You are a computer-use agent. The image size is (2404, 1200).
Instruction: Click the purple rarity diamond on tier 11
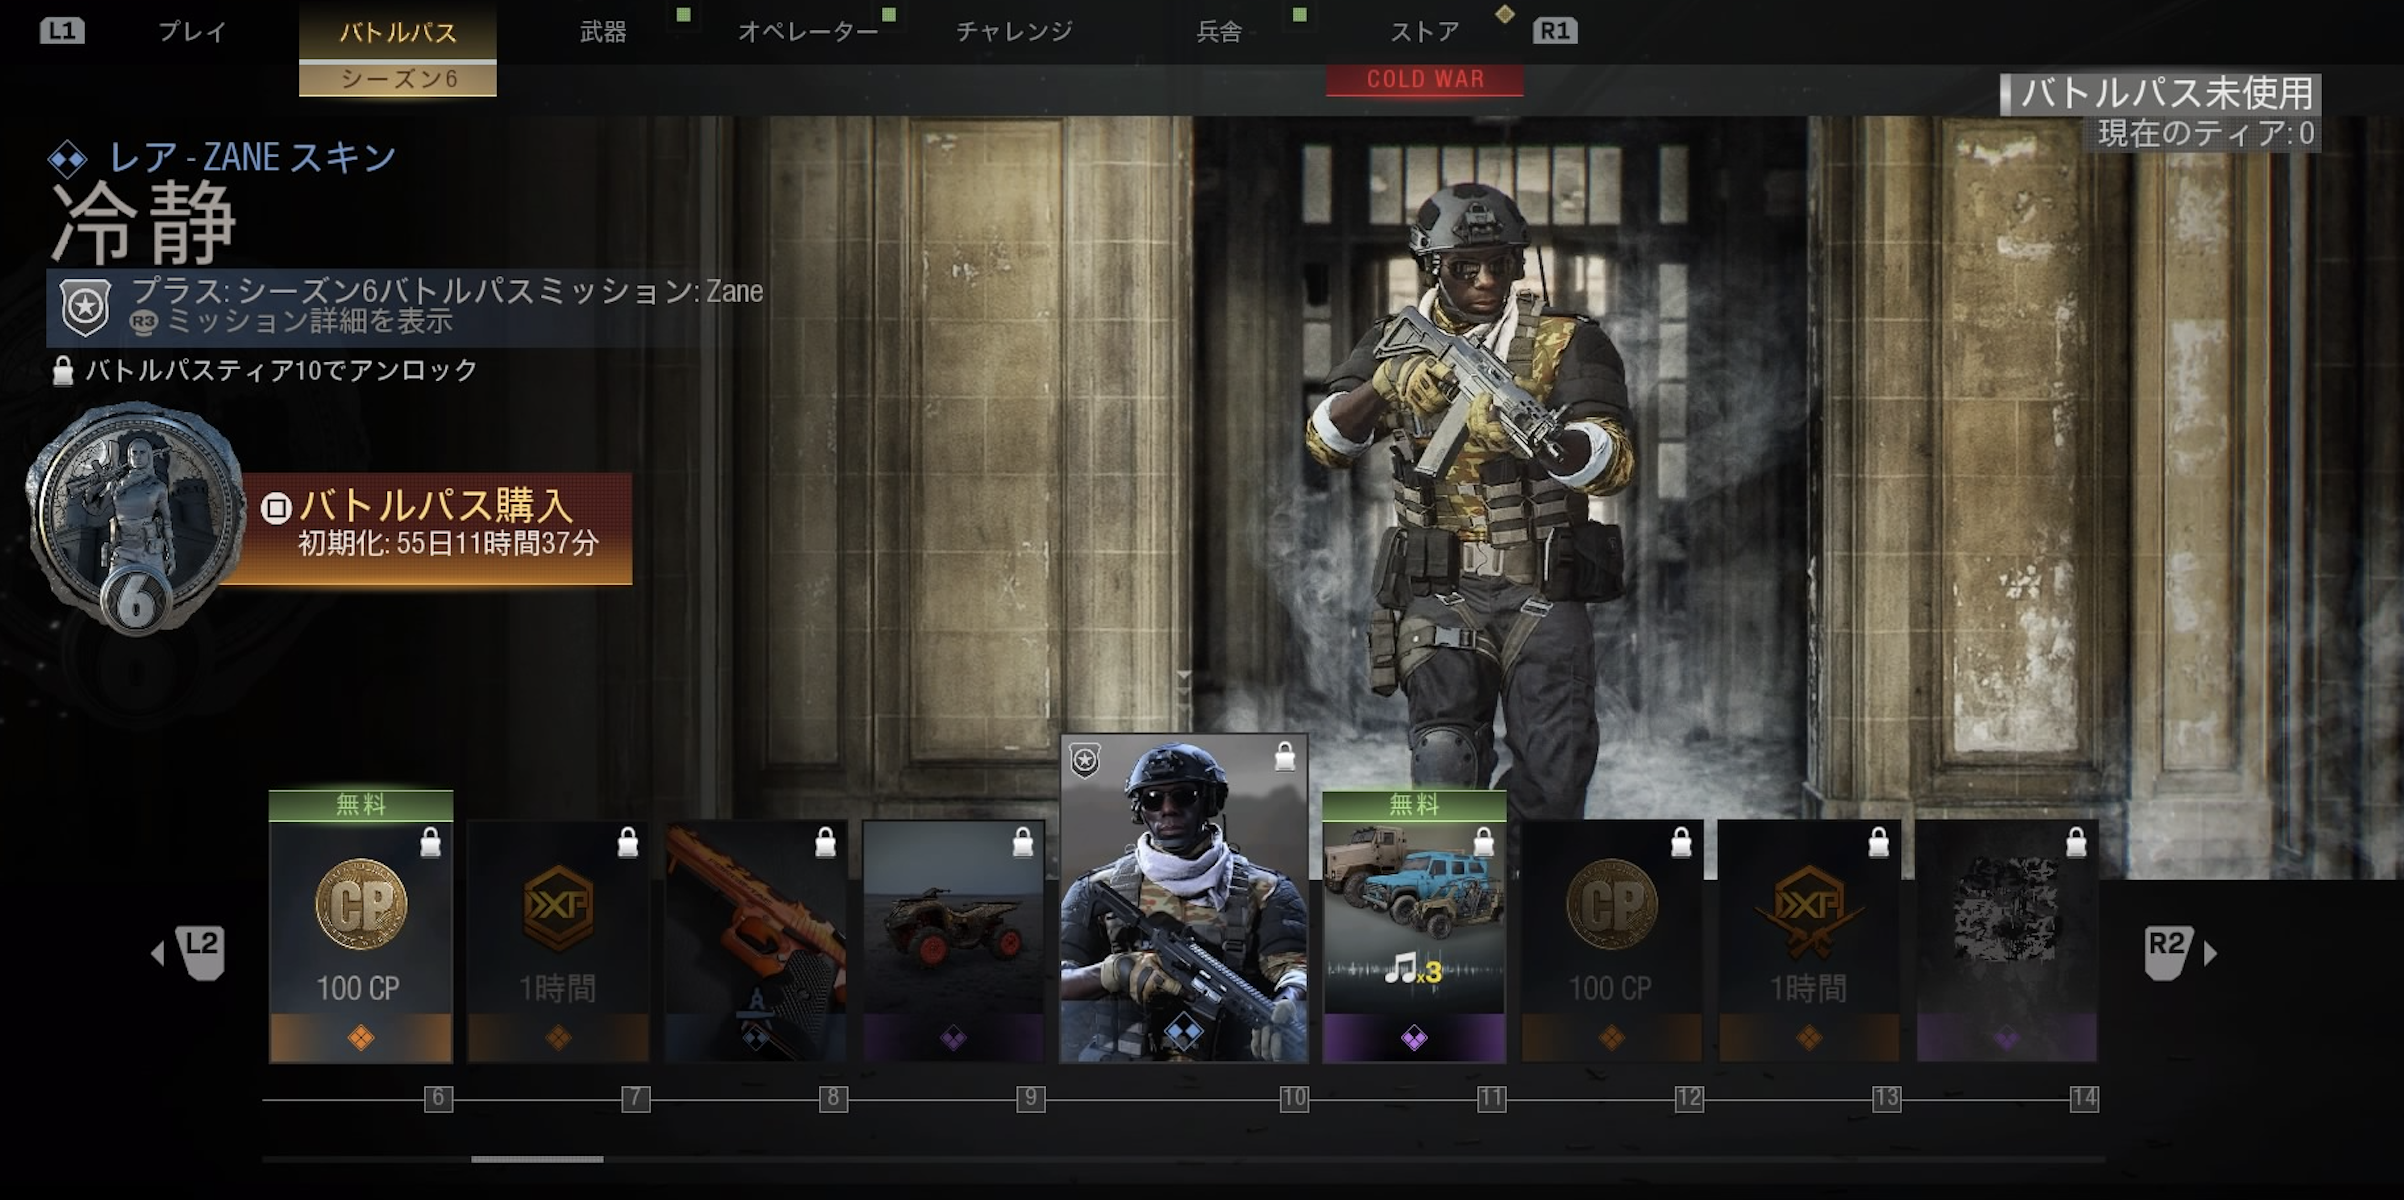coord(1414,1038)
